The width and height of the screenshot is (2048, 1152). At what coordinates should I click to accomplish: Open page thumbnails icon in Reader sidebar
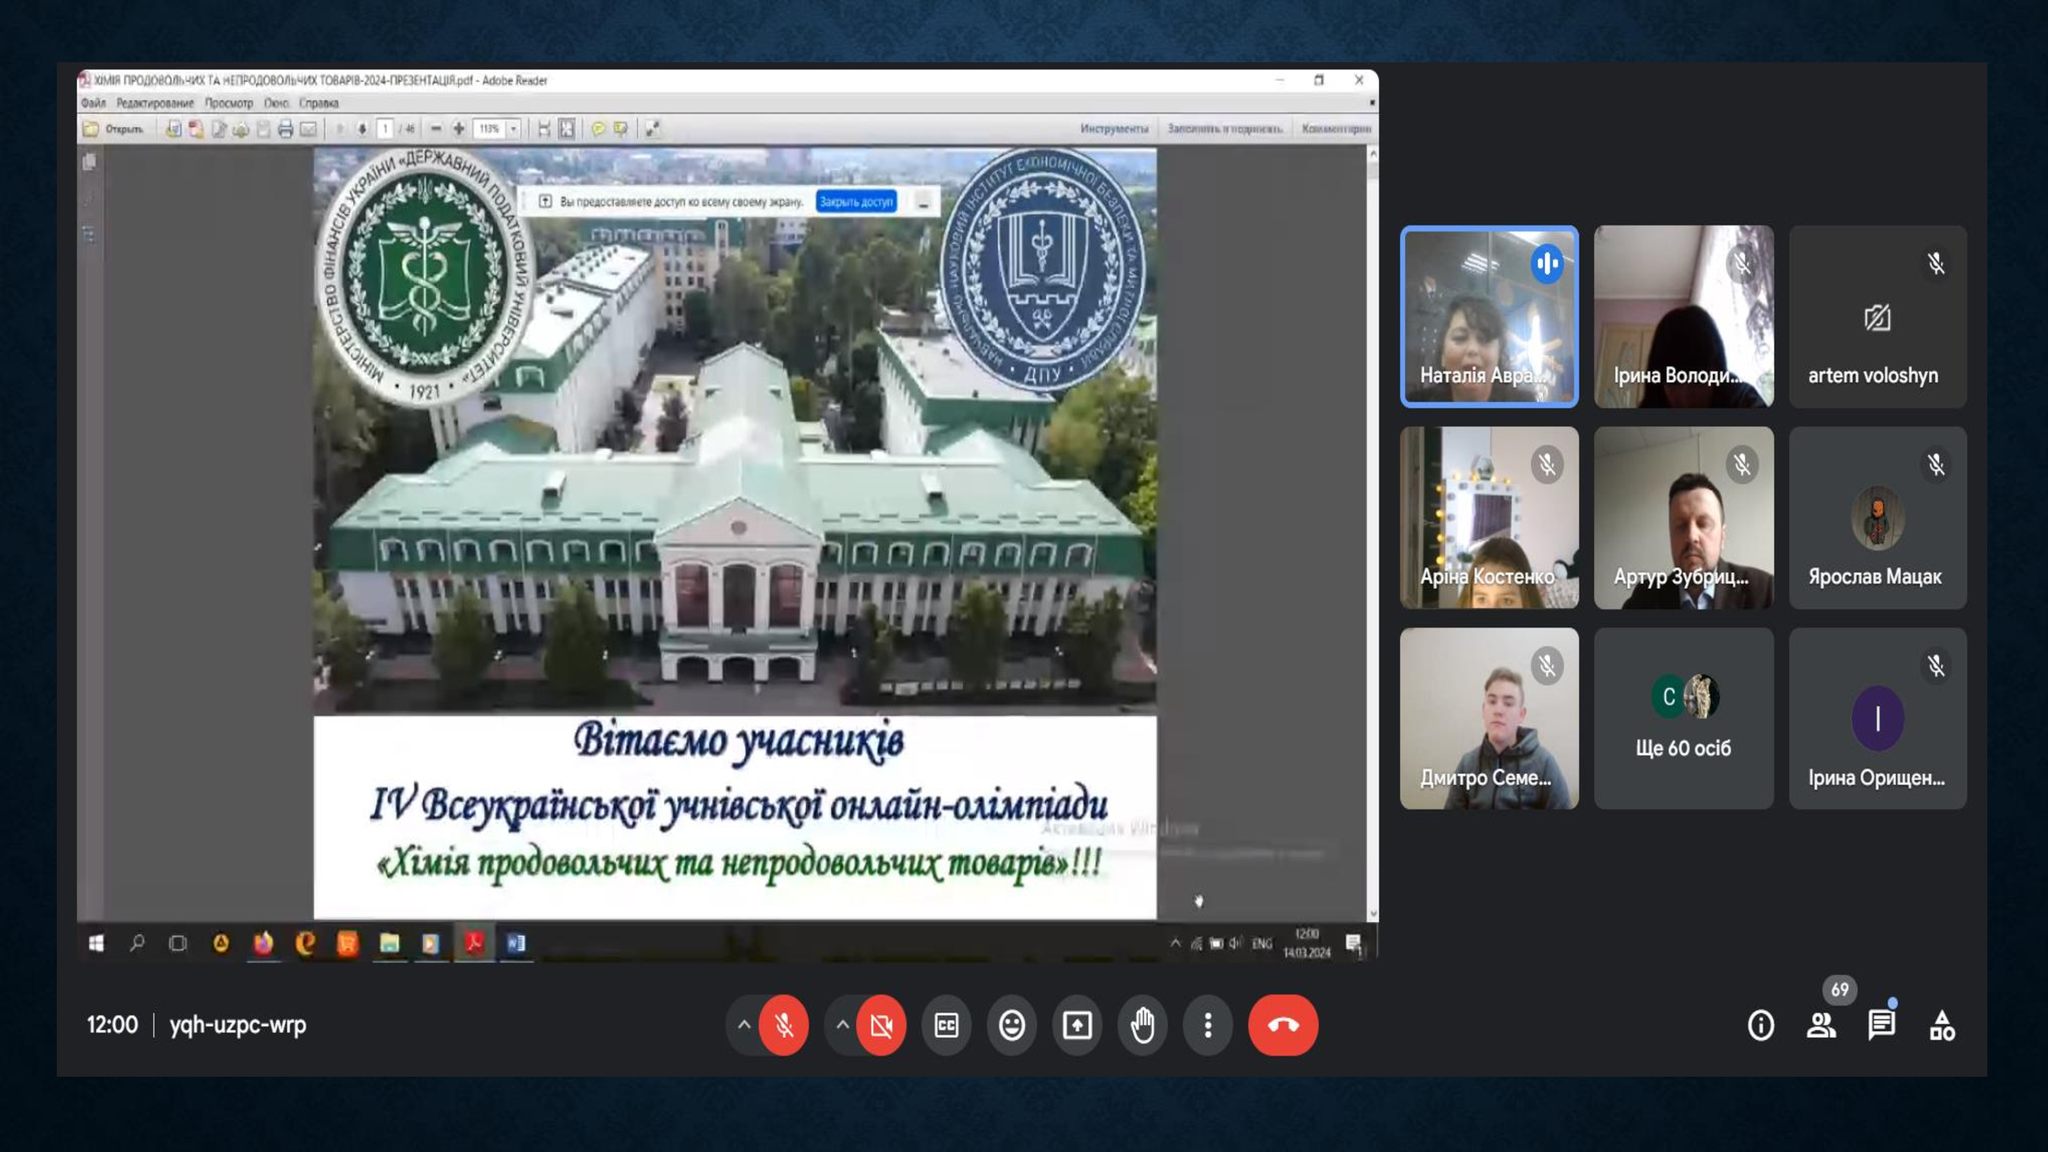click(89, 162)
